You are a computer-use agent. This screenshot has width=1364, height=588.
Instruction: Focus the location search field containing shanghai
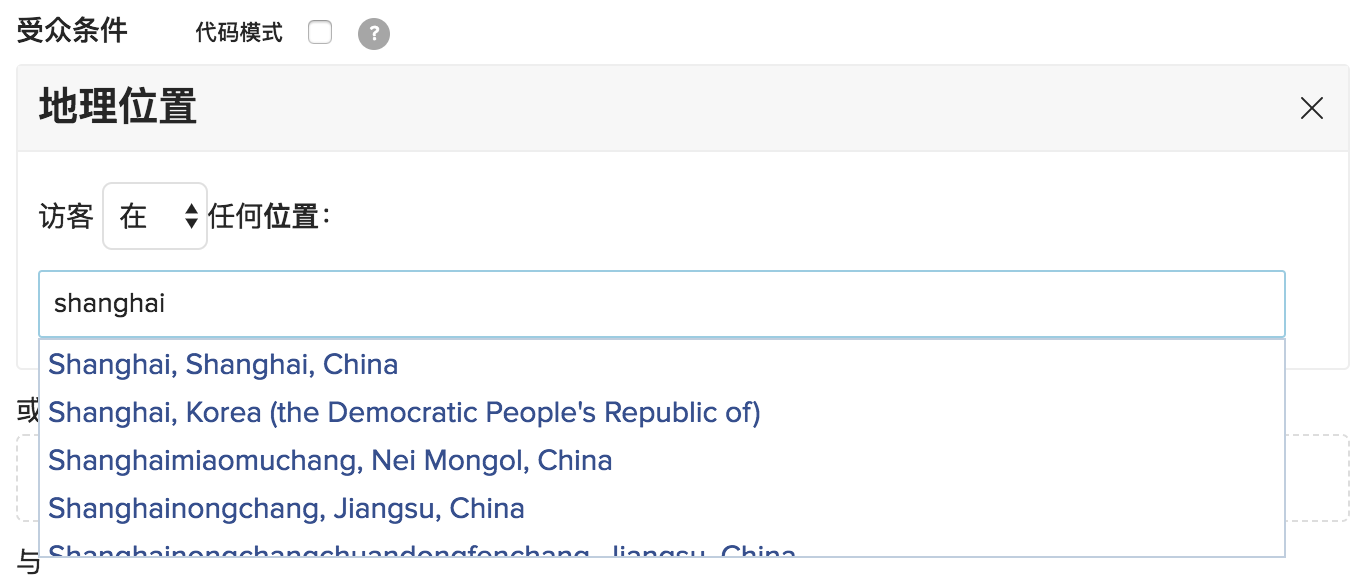coord(662,304)
